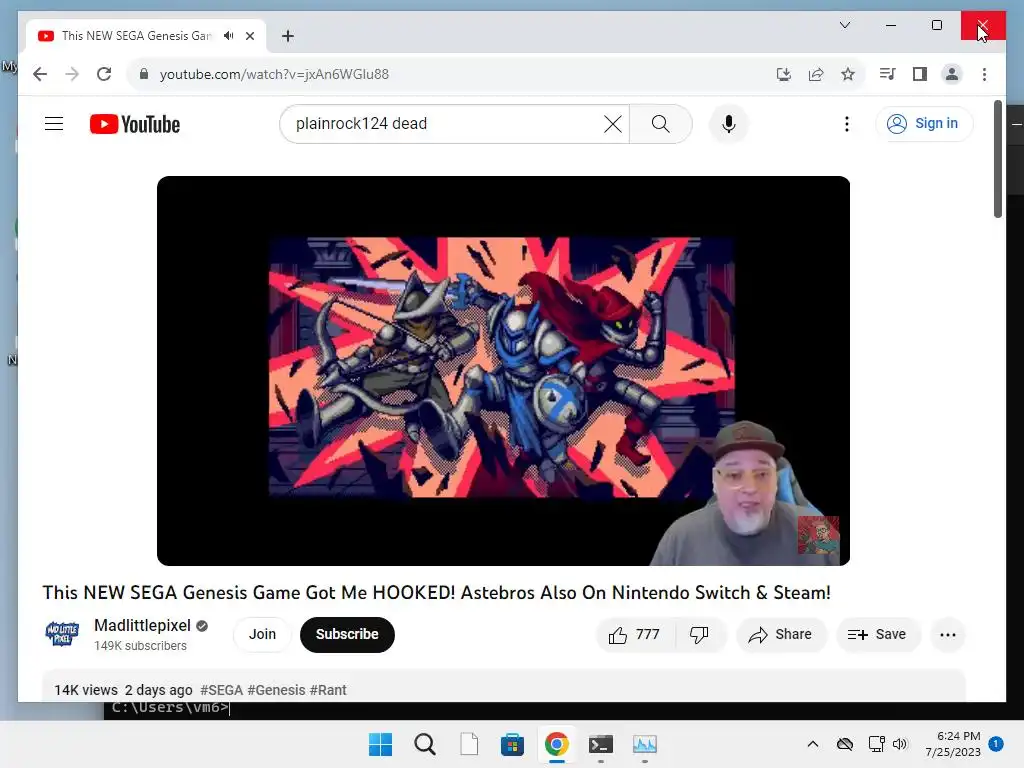Open the blank file icon on taskbar
The width and height of the screenshot is (1024, 768).
[469, 744]
